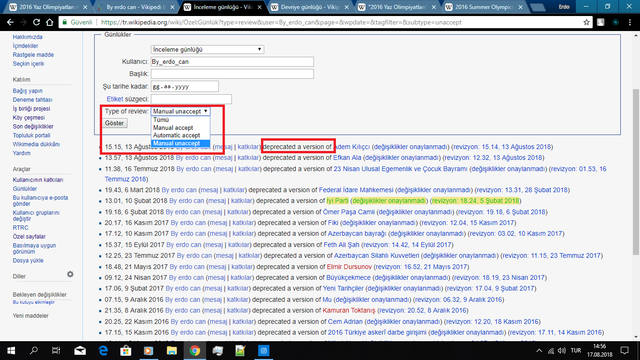Open the Azerbaycan bayrağı article link
This screenshot has height=360, width=640.
pyautogui.click(x=357, y=233)
